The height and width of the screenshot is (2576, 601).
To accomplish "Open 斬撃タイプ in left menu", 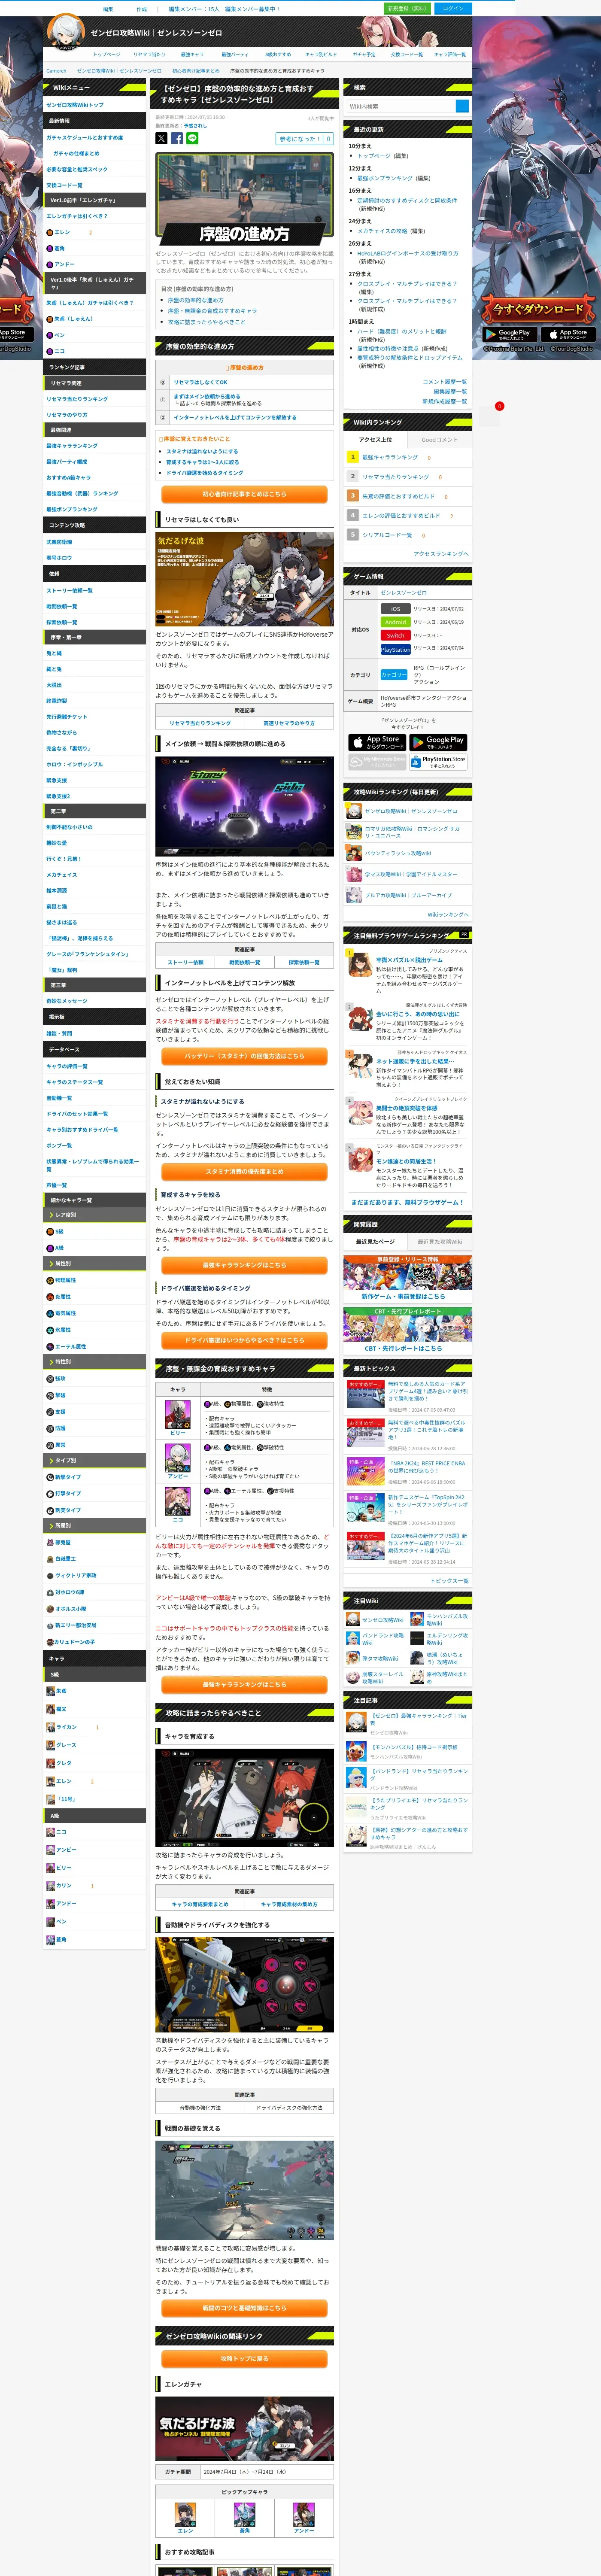I will click(x=63, y=1477).
